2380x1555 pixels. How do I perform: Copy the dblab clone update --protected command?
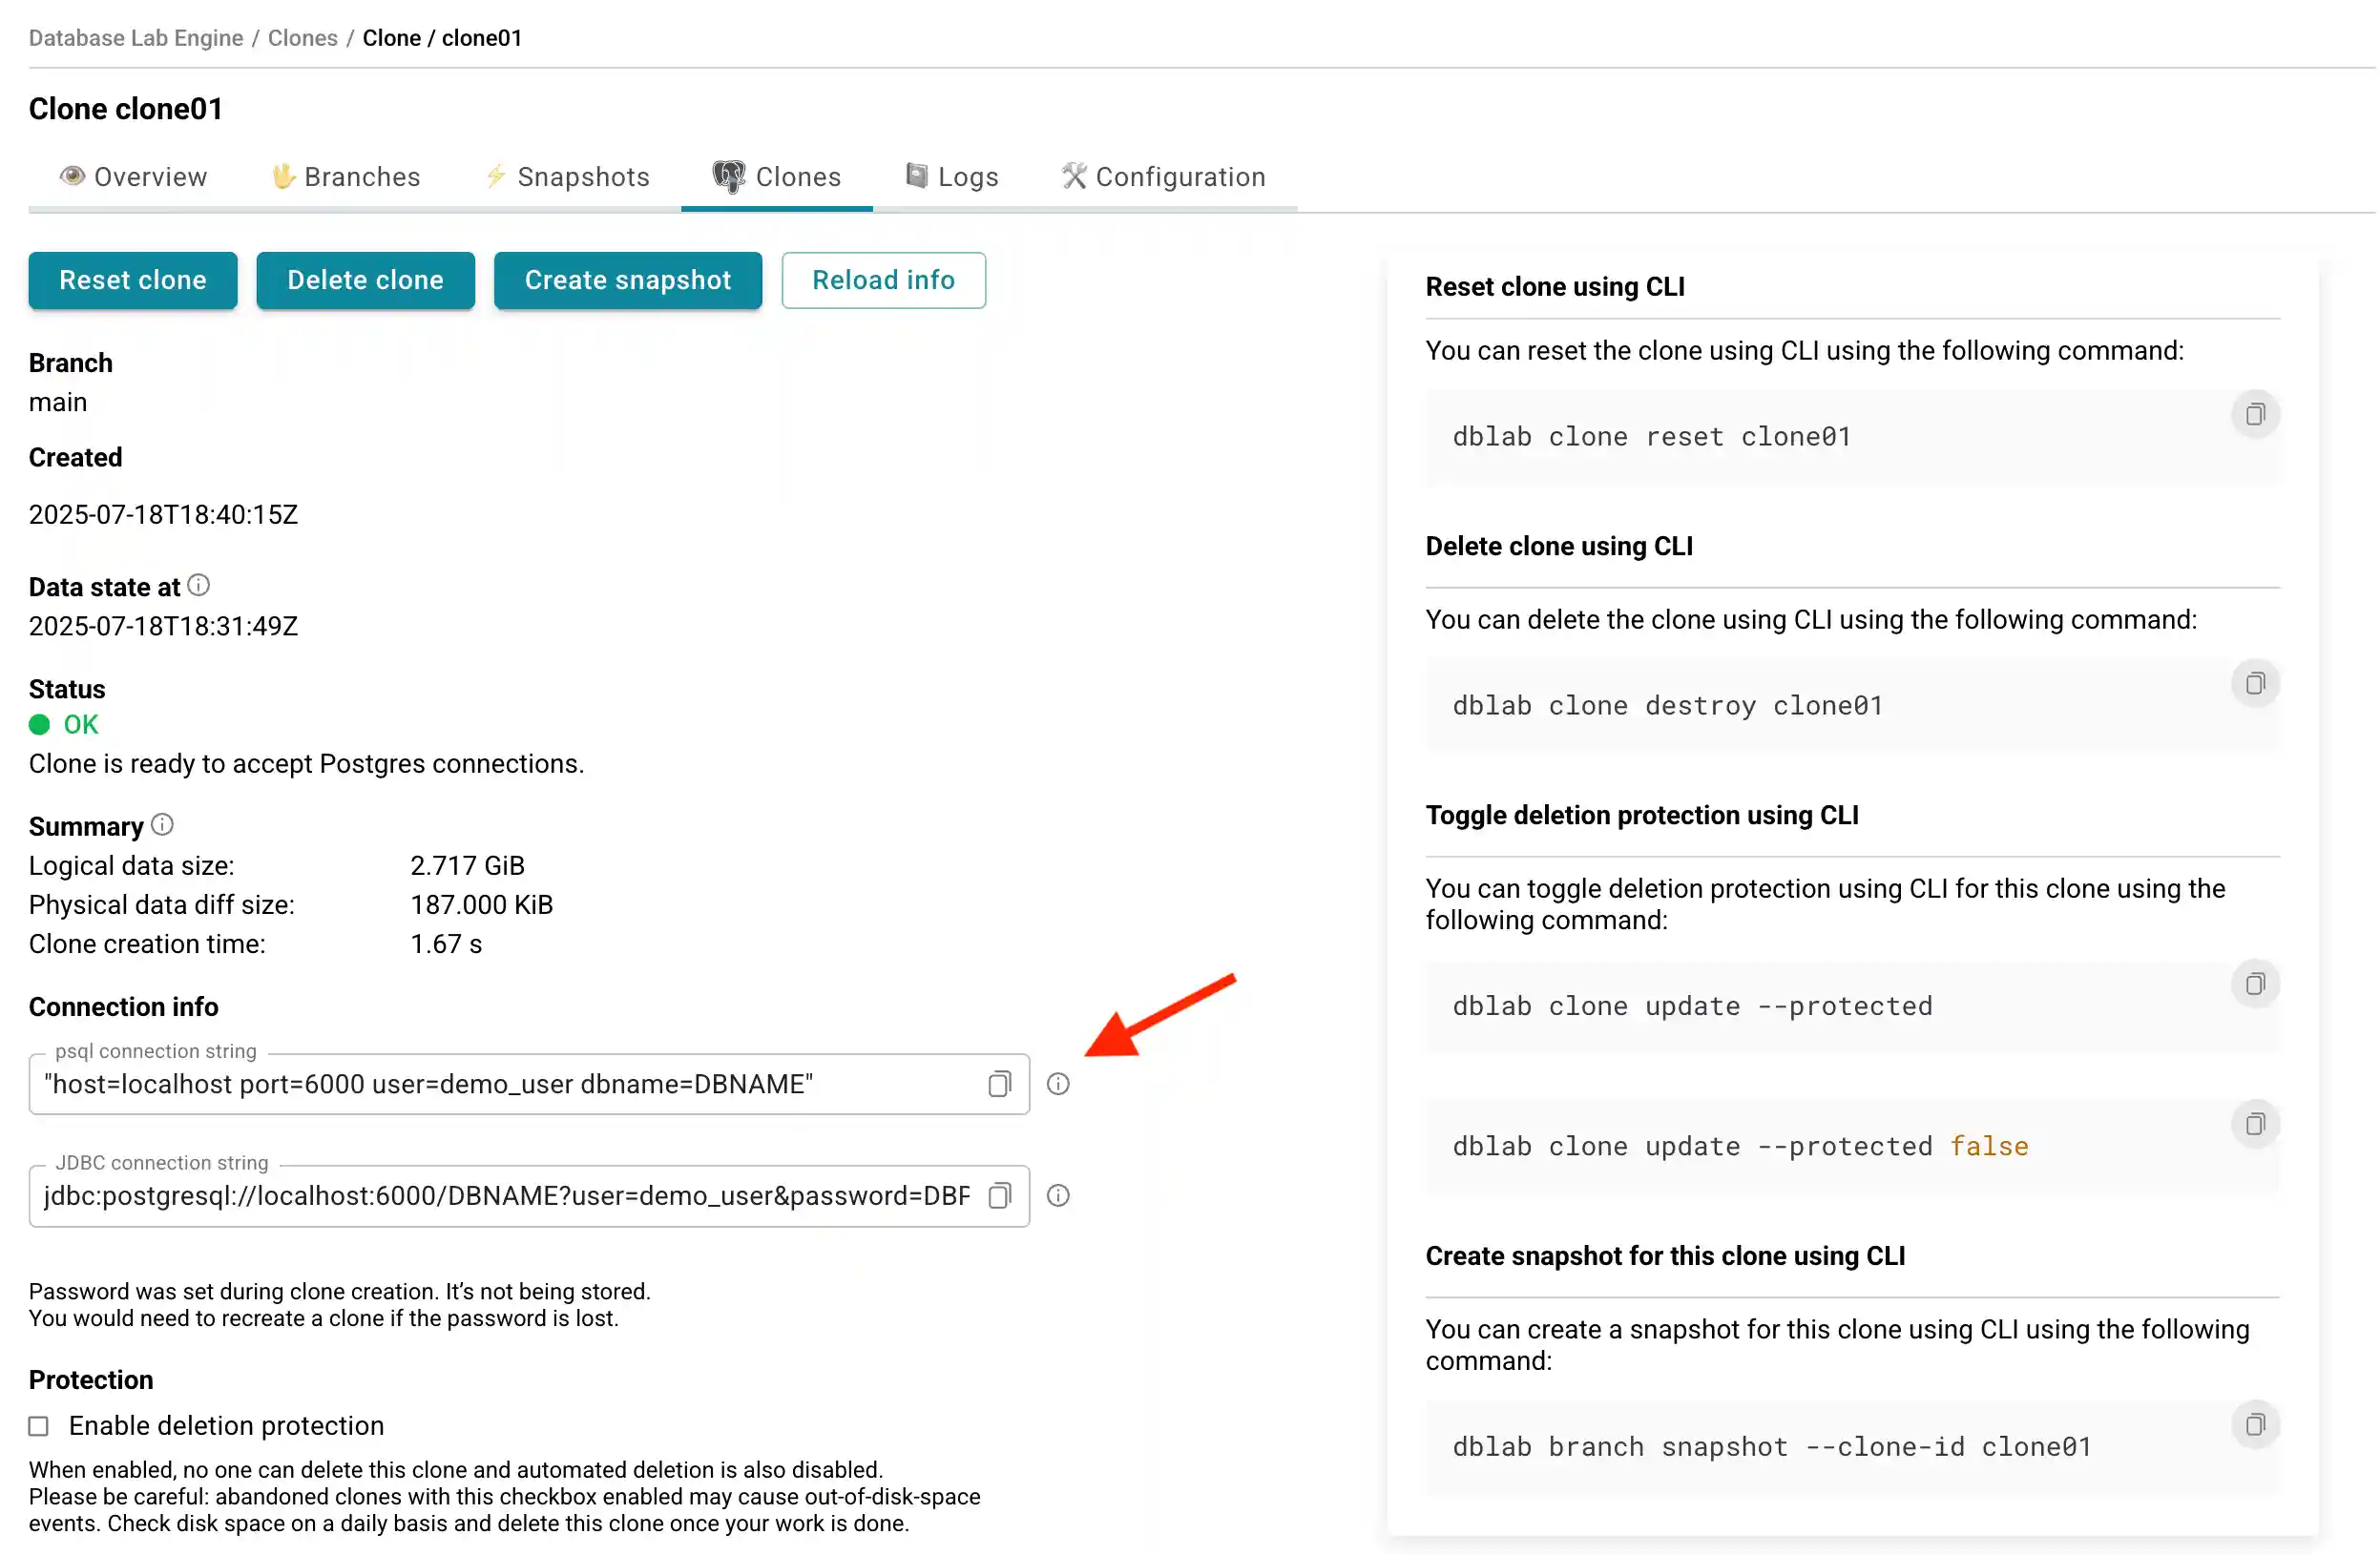tap(2255, 984)
